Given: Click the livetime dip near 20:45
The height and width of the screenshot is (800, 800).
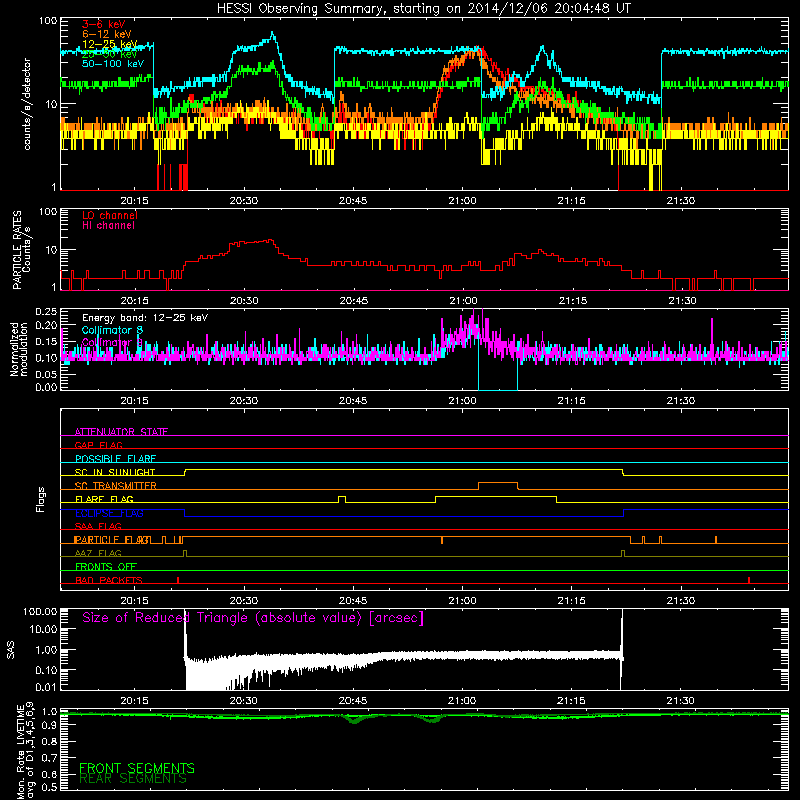Looking at the screenshot, I should 354,720.
